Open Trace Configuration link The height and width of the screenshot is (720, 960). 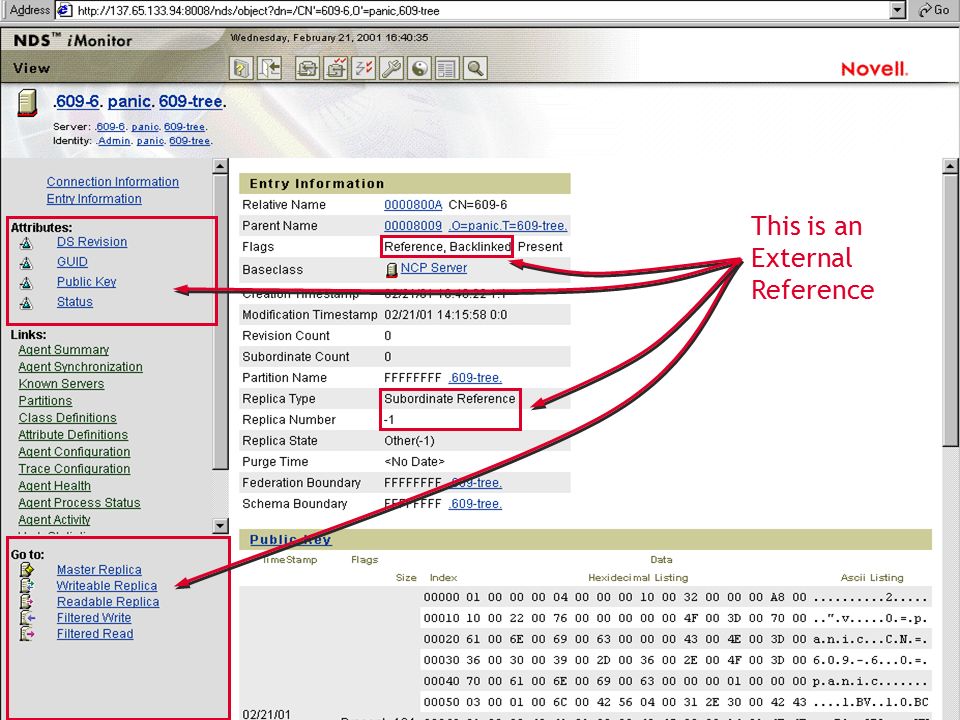pos(74,469)
